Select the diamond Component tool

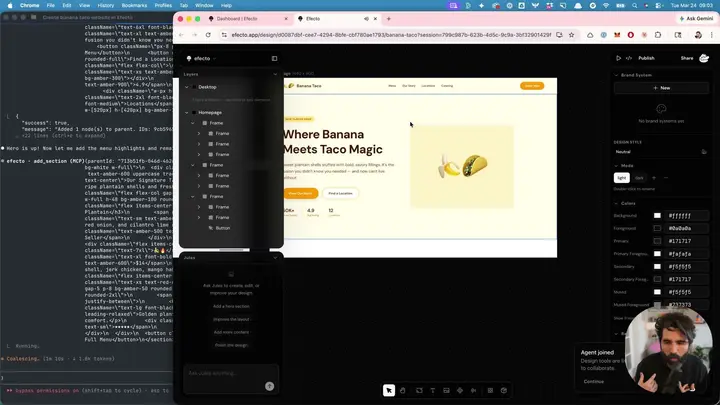tap(460, 390)
